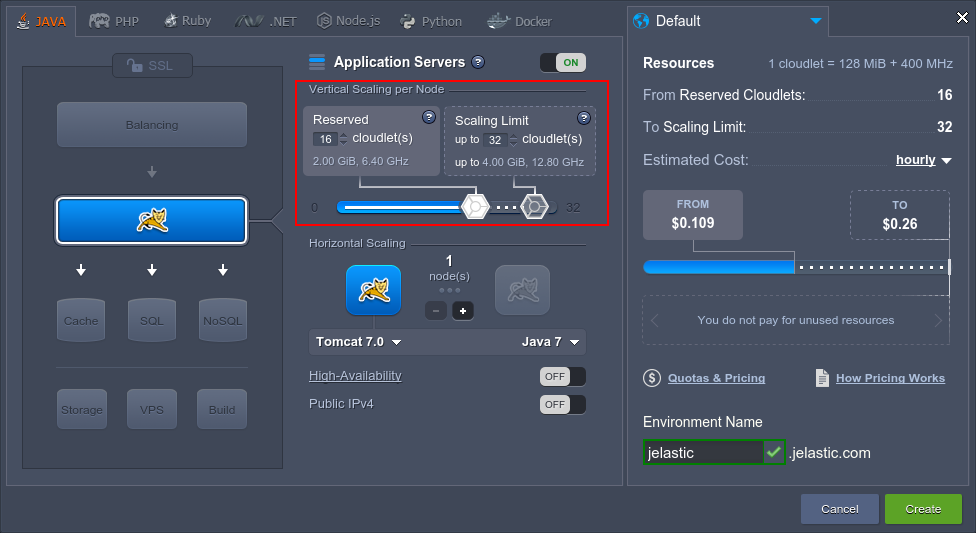This screenshot has width=976, height=533.
Task: Open Scaling Limit help icon
Action: tap(583, 118)
